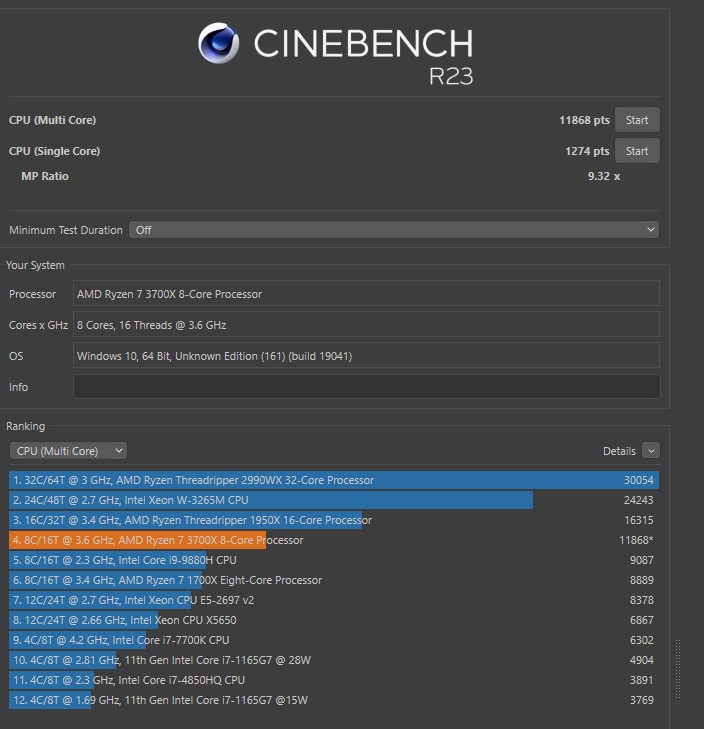Screen dimensions: 704x729
Task: Click the 1274 pts single core score
Action: [x=587, y=151]
